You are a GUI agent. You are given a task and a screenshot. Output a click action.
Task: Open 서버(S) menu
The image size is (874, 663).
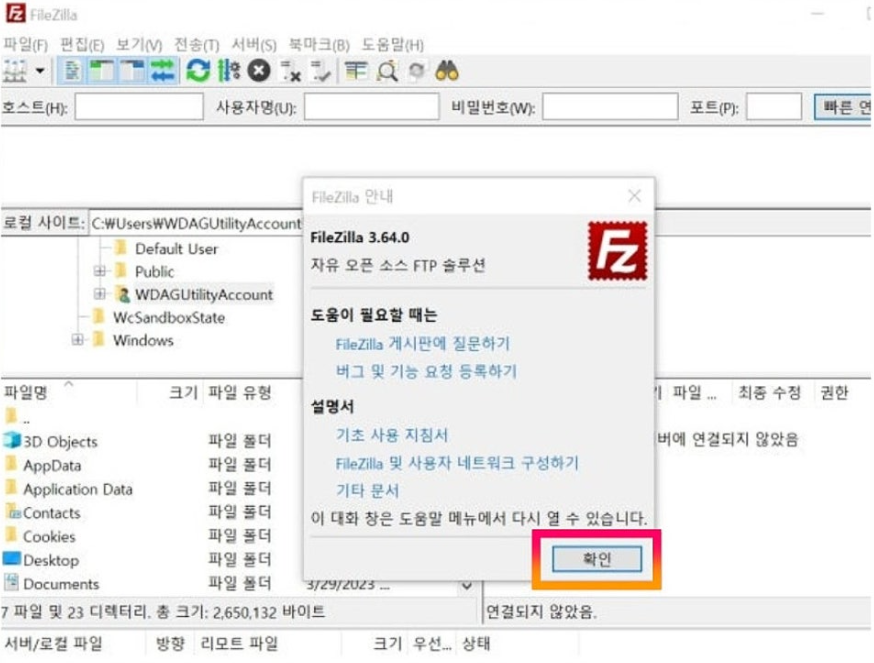(254, 44)
